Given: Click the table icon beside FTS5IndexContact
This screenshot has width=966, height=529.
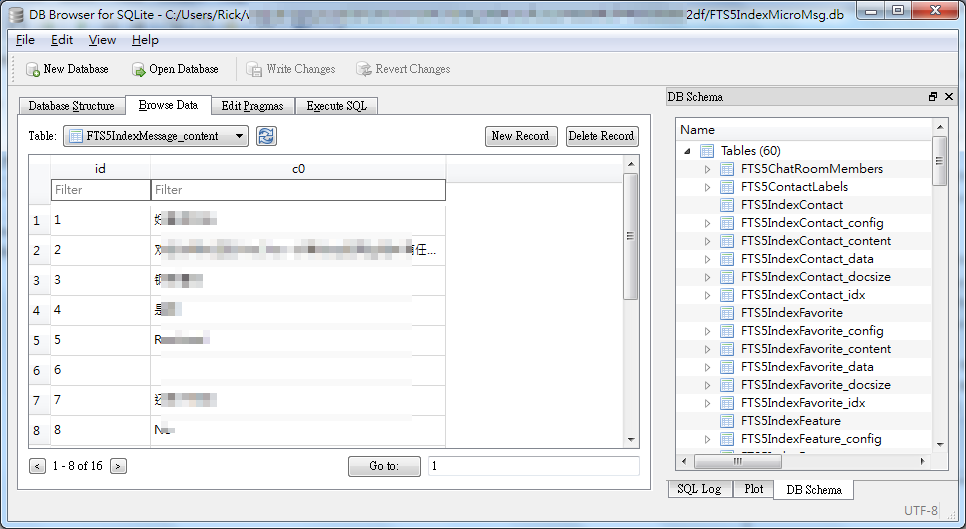Looking at the screenshot, I should (727, 205).
